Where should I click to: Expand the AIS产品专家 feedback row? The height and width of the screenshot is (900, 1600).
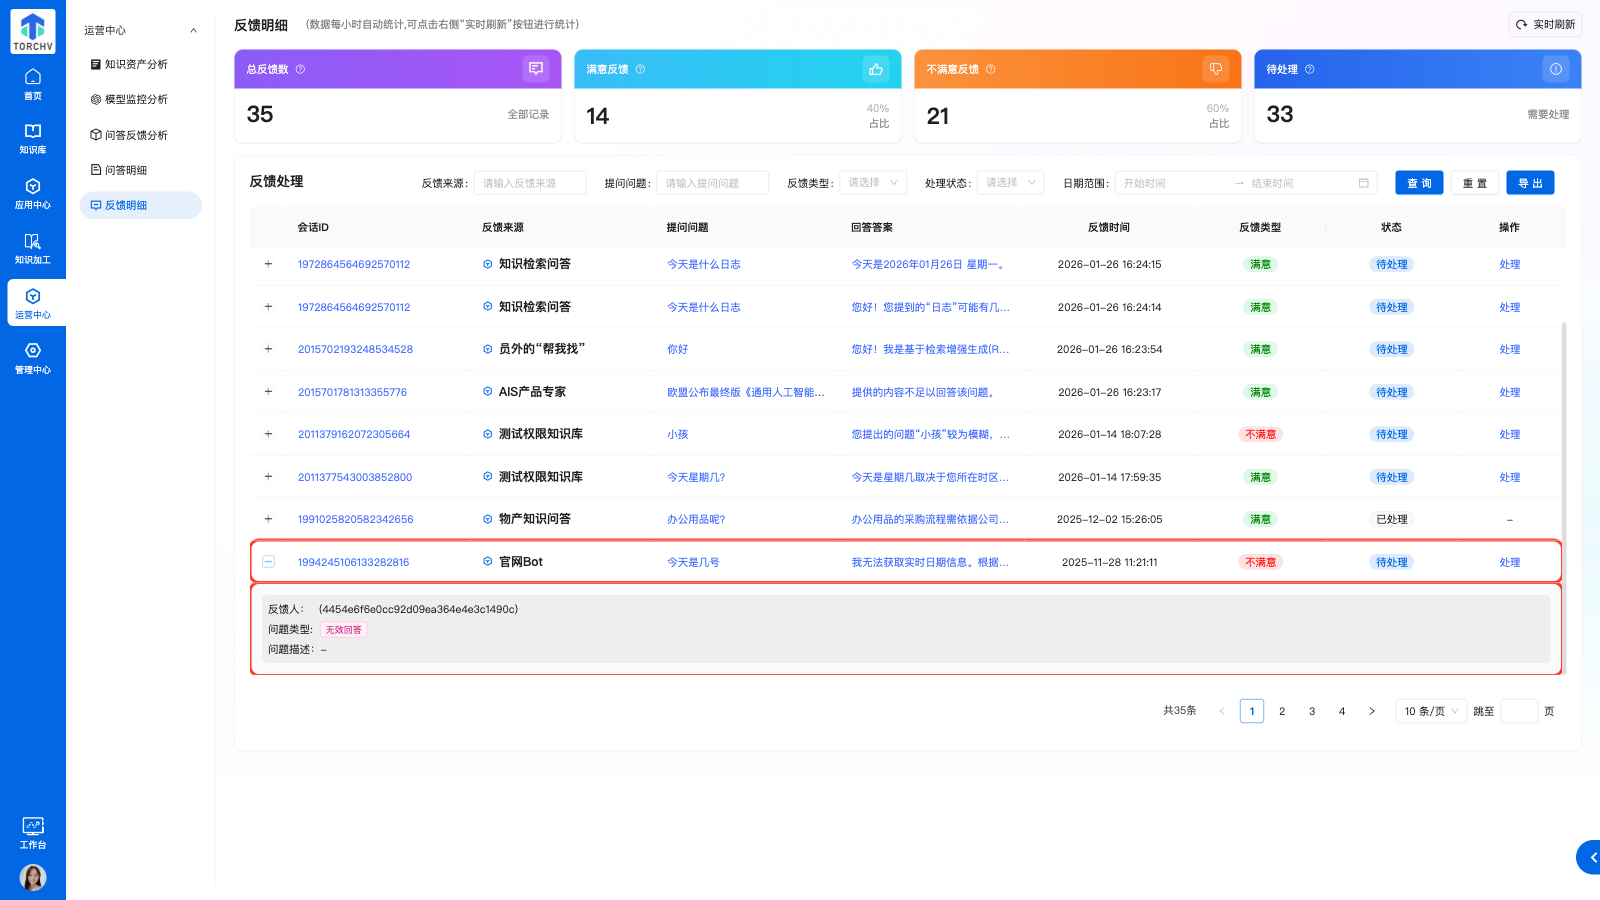pyautogui.click(x=268, y=392)
